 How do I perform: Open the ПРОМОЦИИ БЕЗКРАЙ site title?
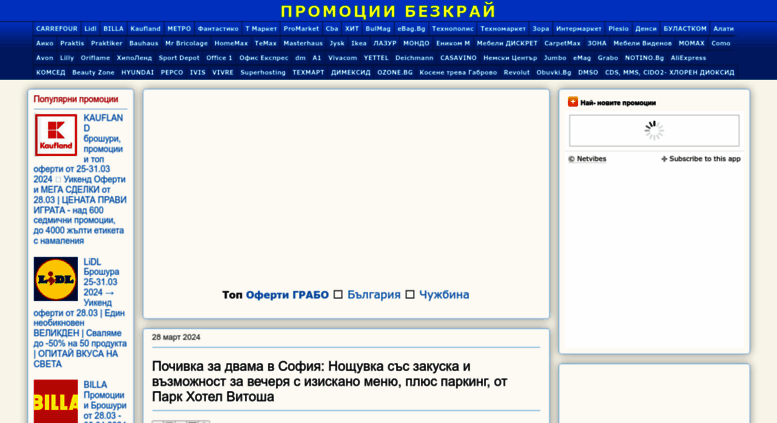pyautogui.click(x=388, y=11)
